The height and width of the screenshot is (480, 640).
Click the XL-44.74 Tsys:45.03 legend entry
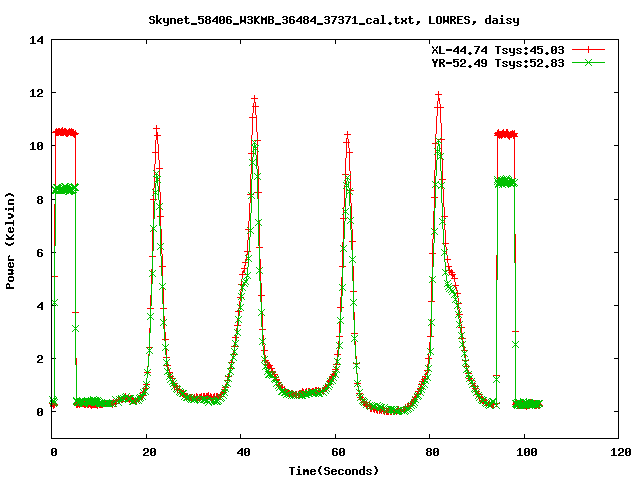pyautogui.click(x=498, y=50)
